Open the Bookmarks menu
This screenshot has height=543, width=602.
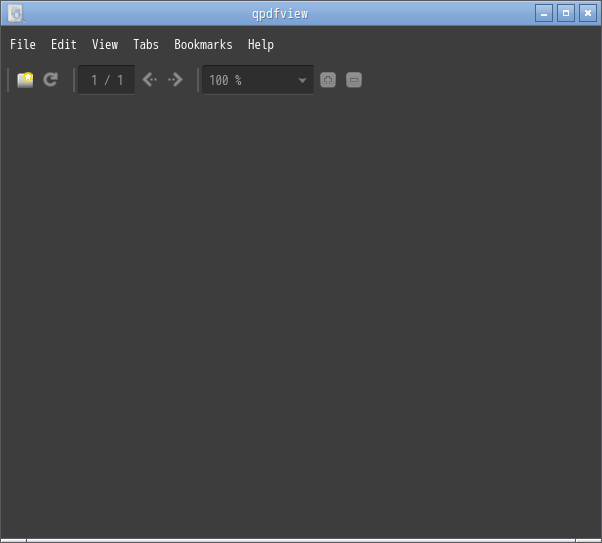pyautogui.click(x=203, y=45)
